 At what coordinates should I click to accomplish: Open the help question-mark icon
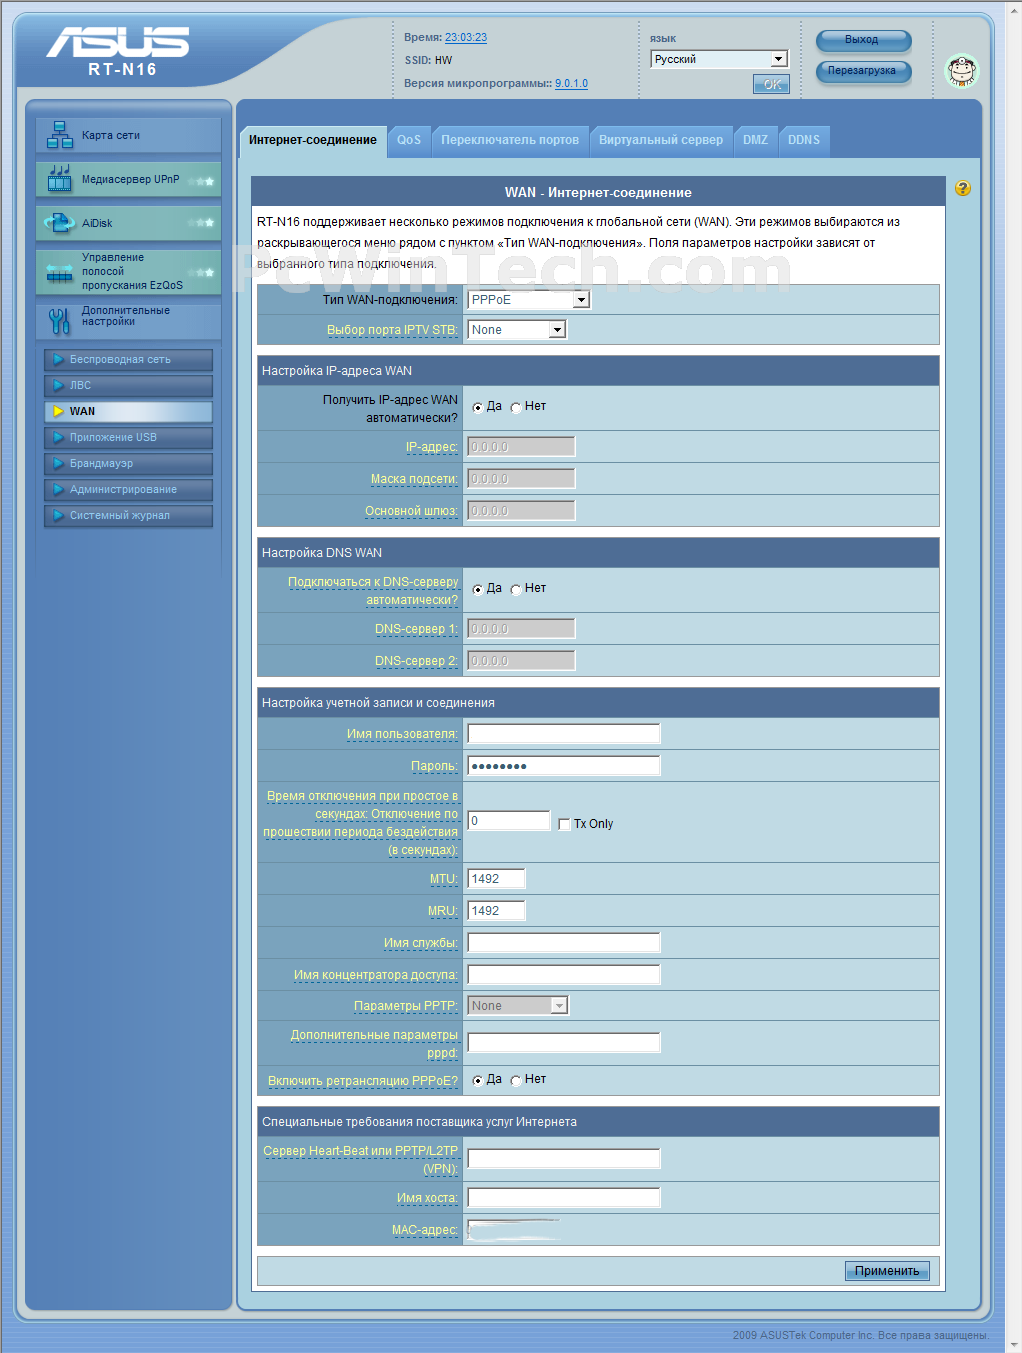pos(962,188)
